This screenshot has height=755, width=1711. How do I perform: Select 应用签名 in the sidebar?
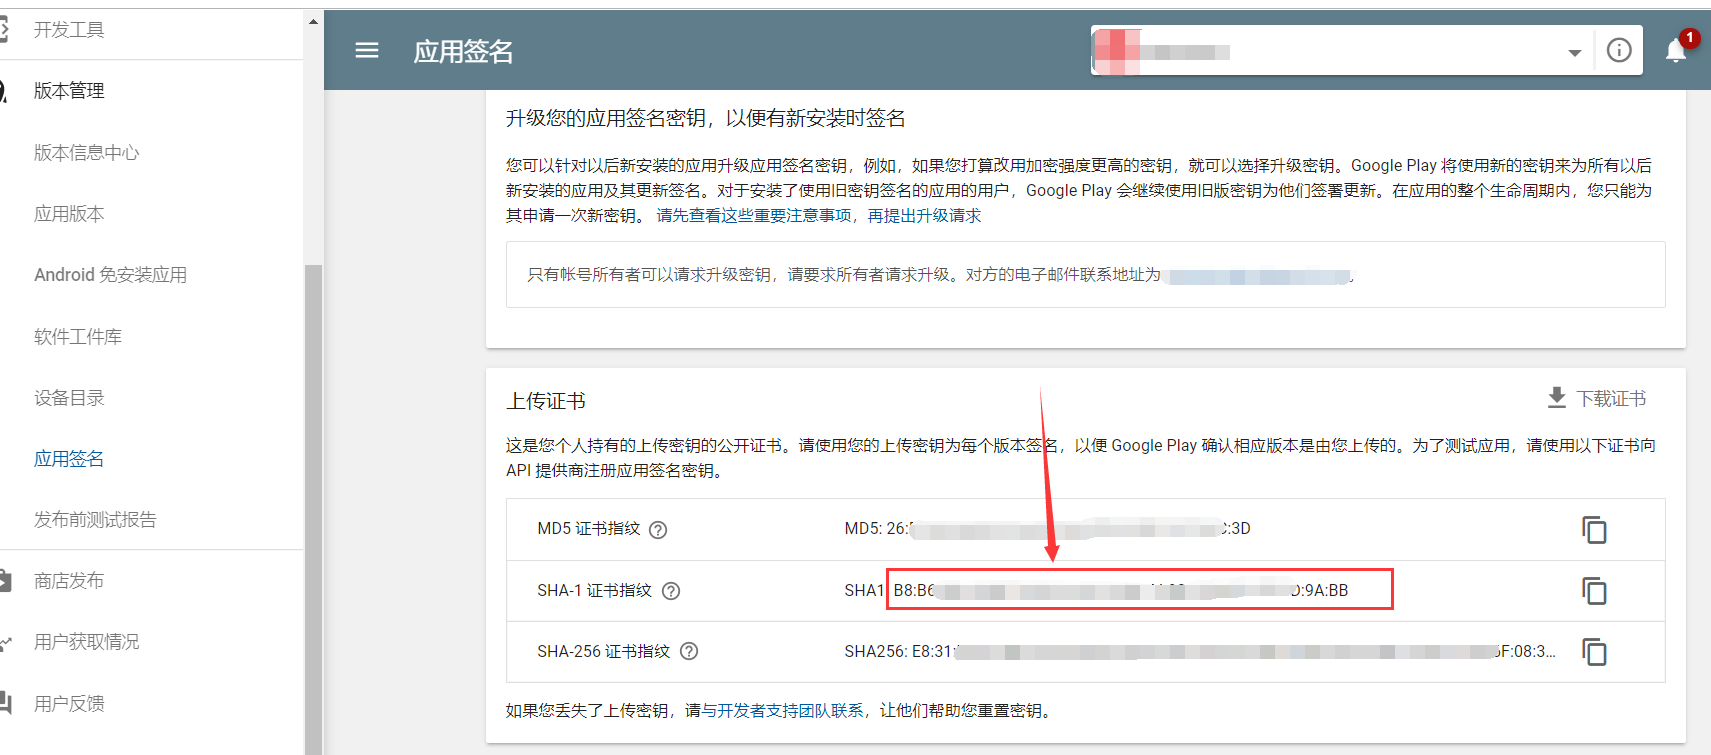69,459
